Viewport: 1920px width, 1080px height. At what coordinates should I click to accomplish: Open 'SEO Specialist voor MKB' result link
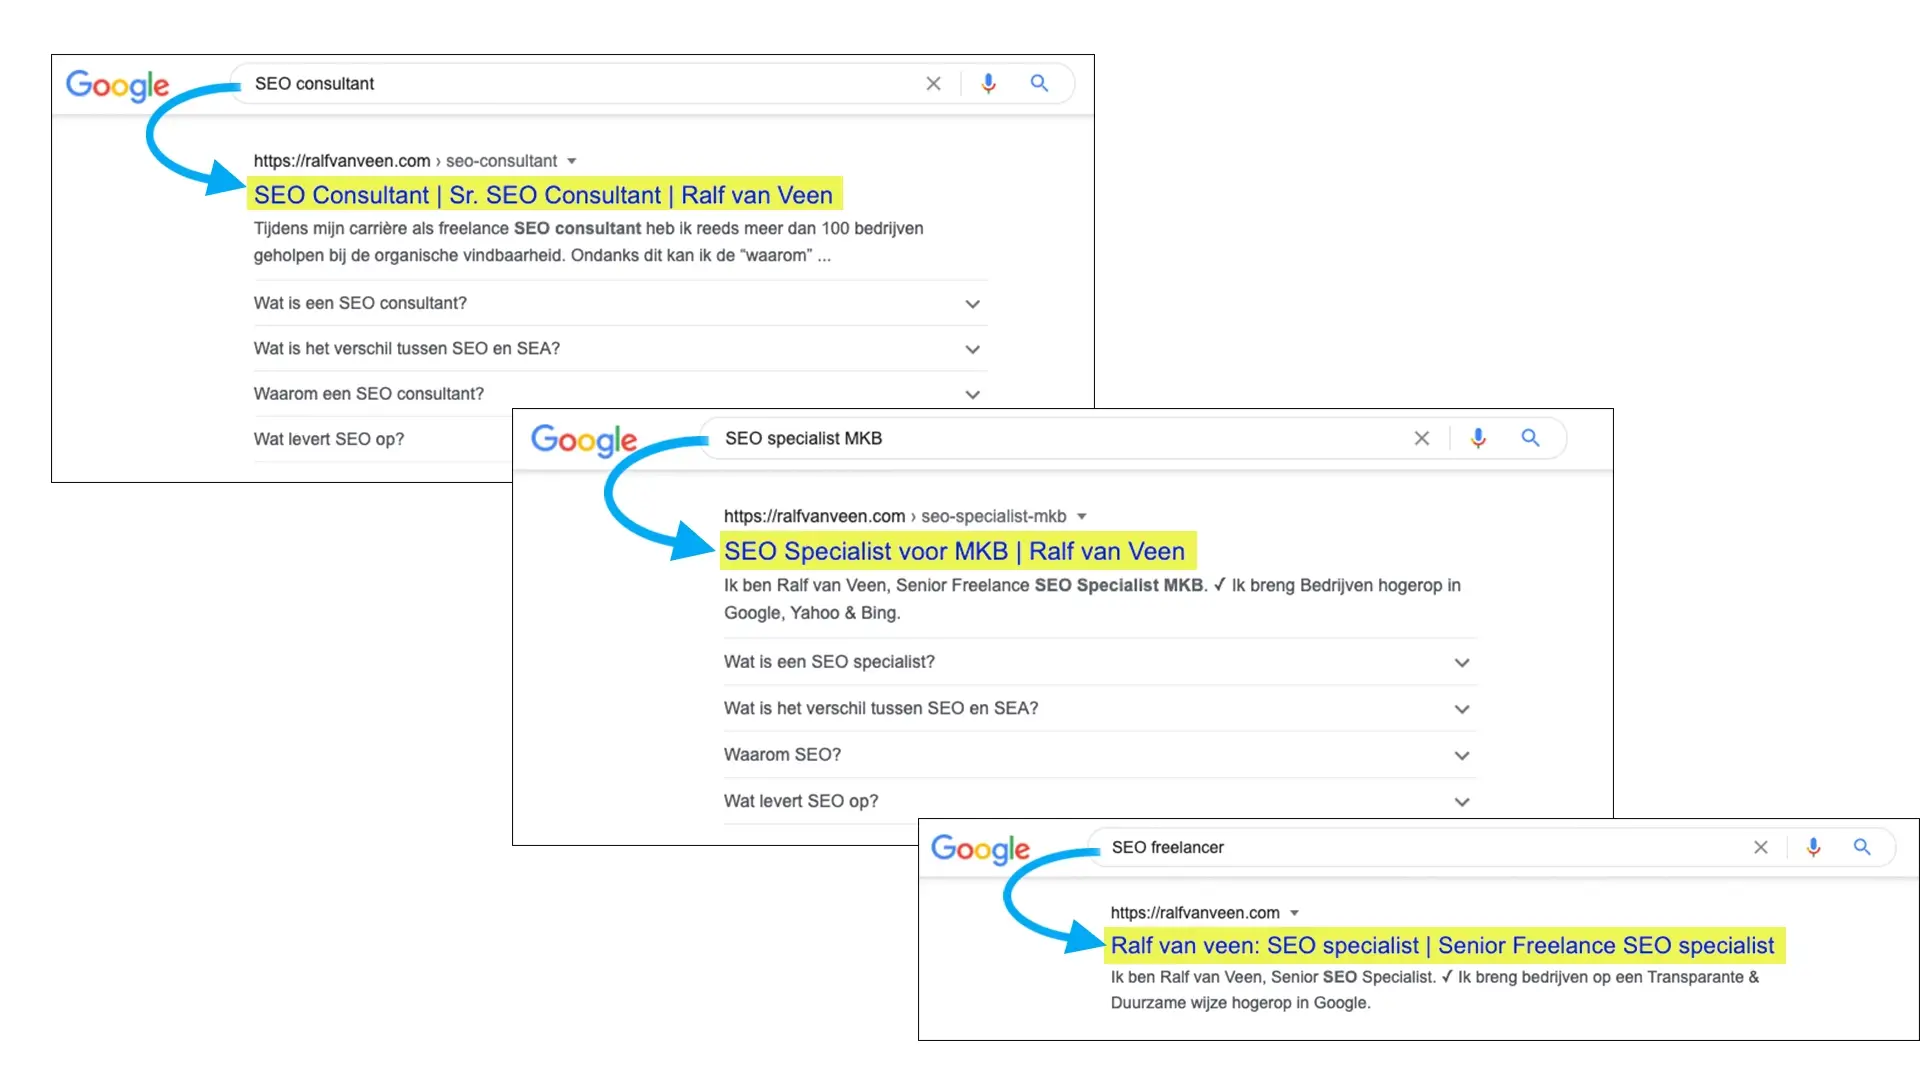pyautogui.click(x=954, y=551)
